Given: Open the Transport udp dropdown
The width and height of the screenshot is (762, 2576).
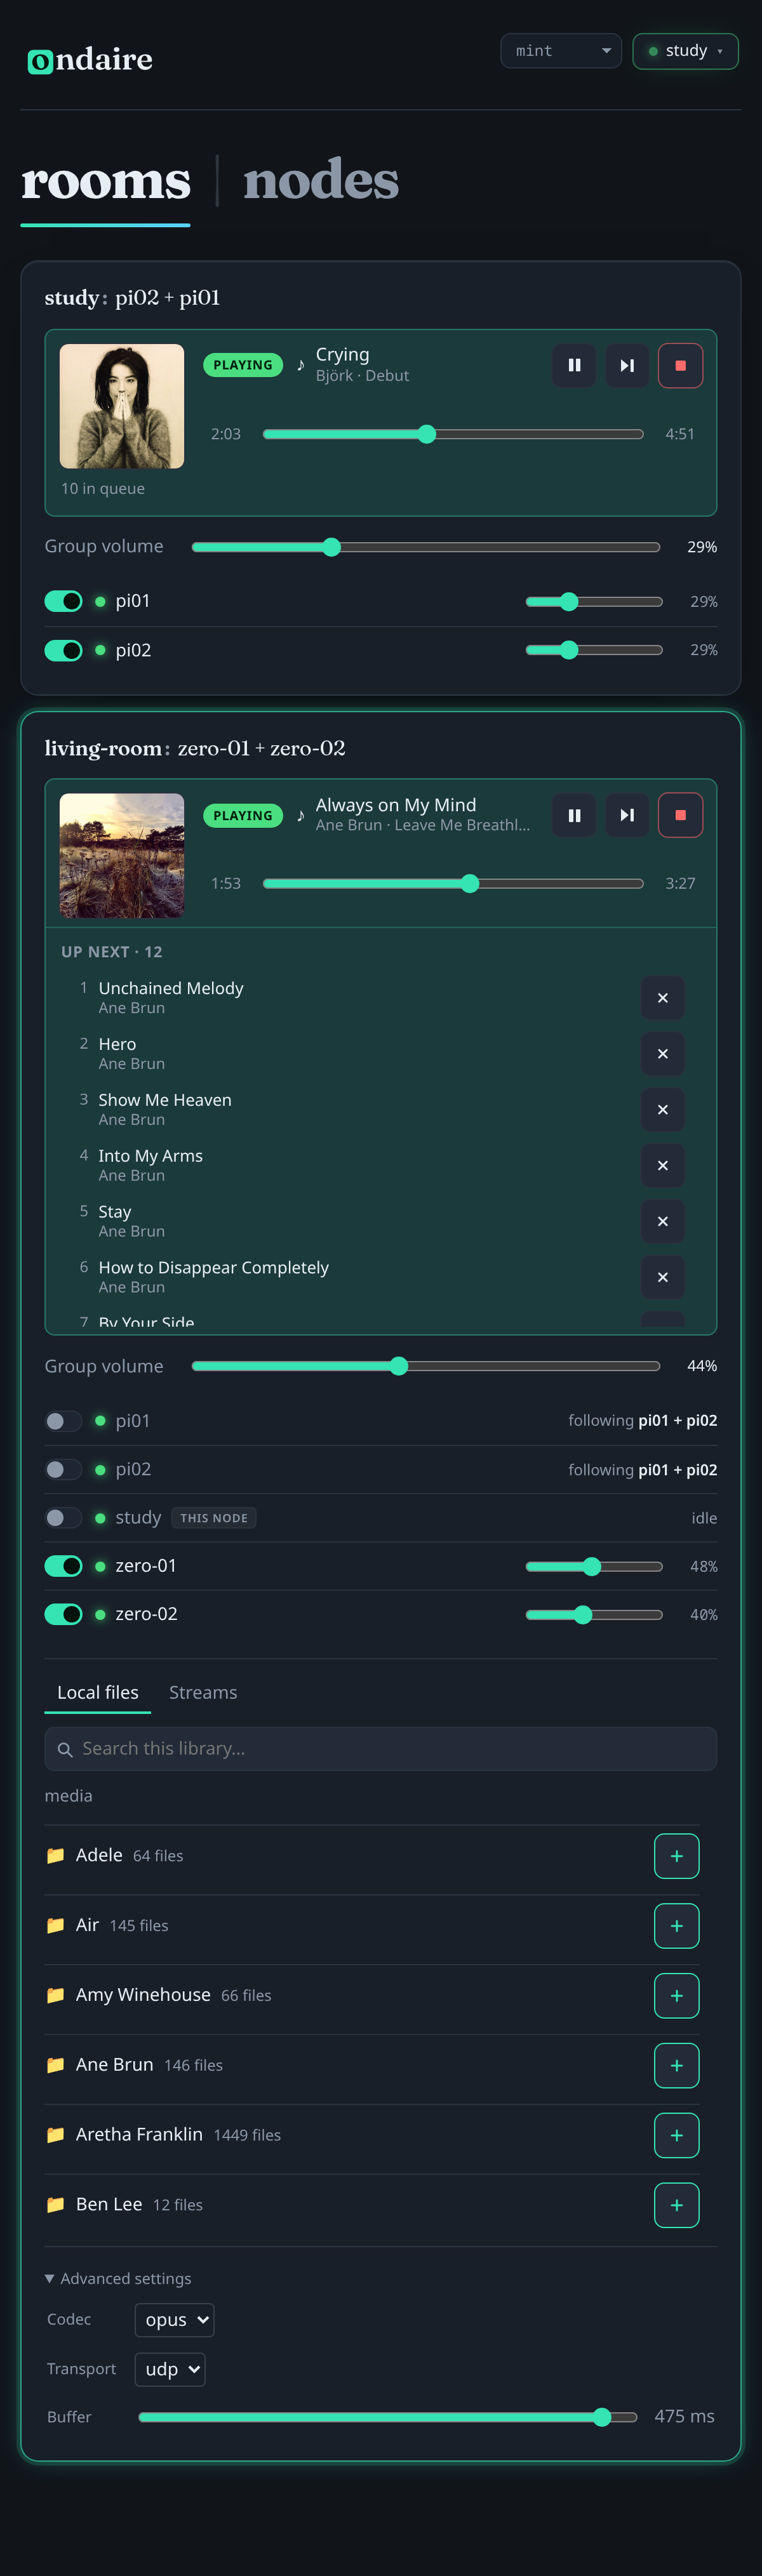Looking at the screenshot, I should coord(170,2369).
